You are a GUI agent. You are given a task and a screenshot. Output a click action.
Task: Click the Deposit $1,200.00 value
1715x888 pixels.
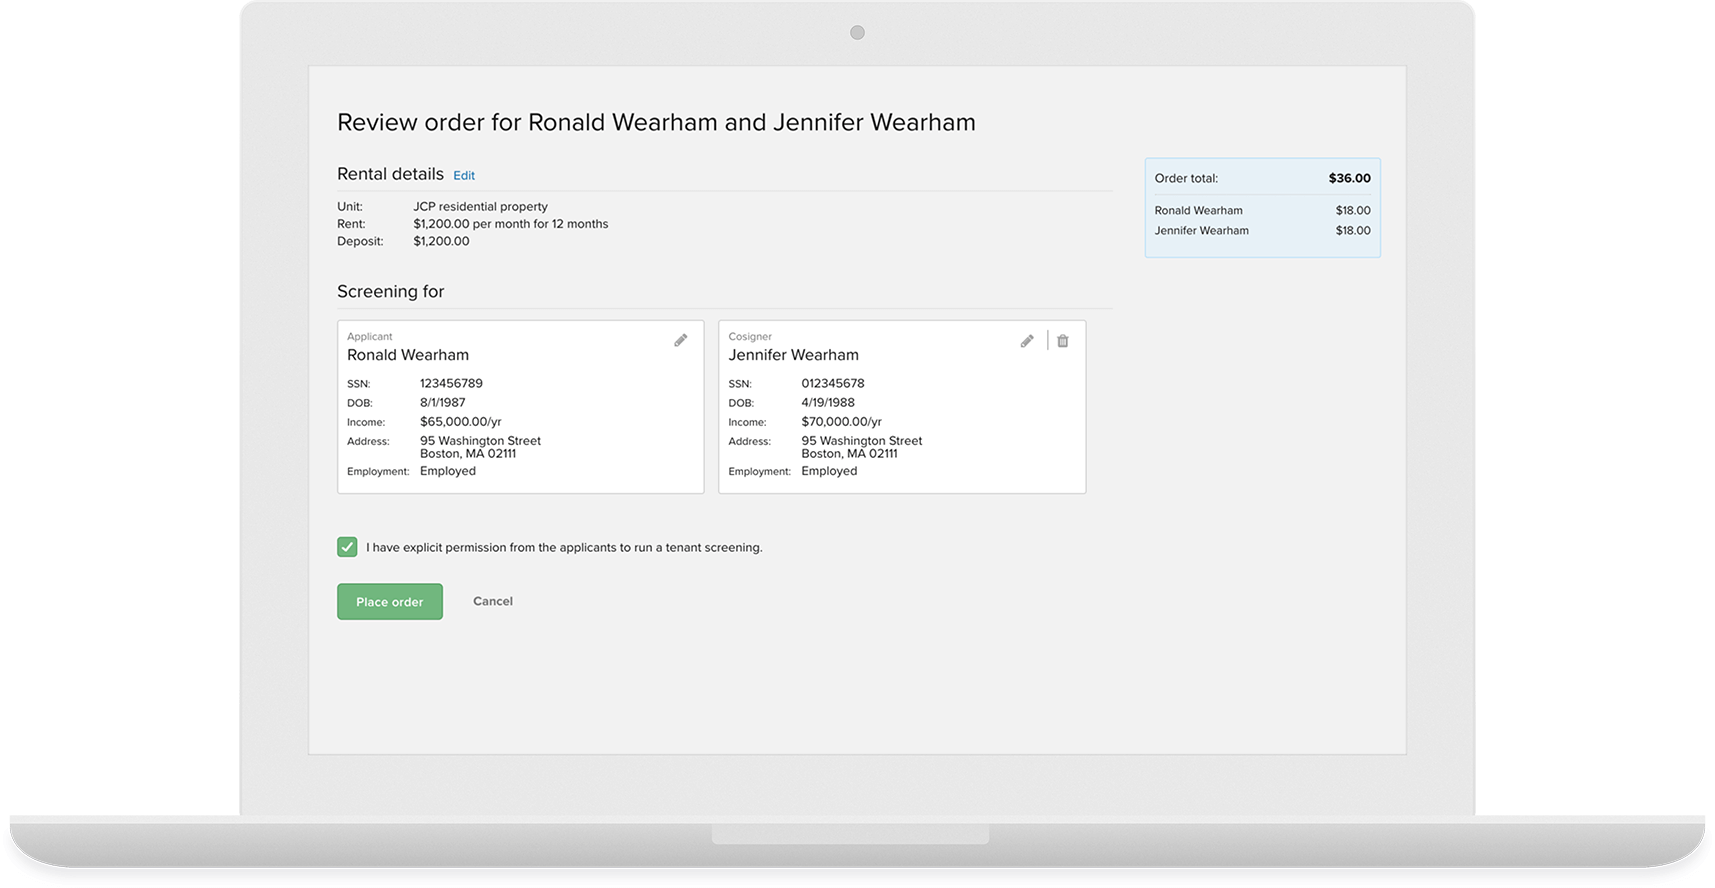[x=441, y=241]
